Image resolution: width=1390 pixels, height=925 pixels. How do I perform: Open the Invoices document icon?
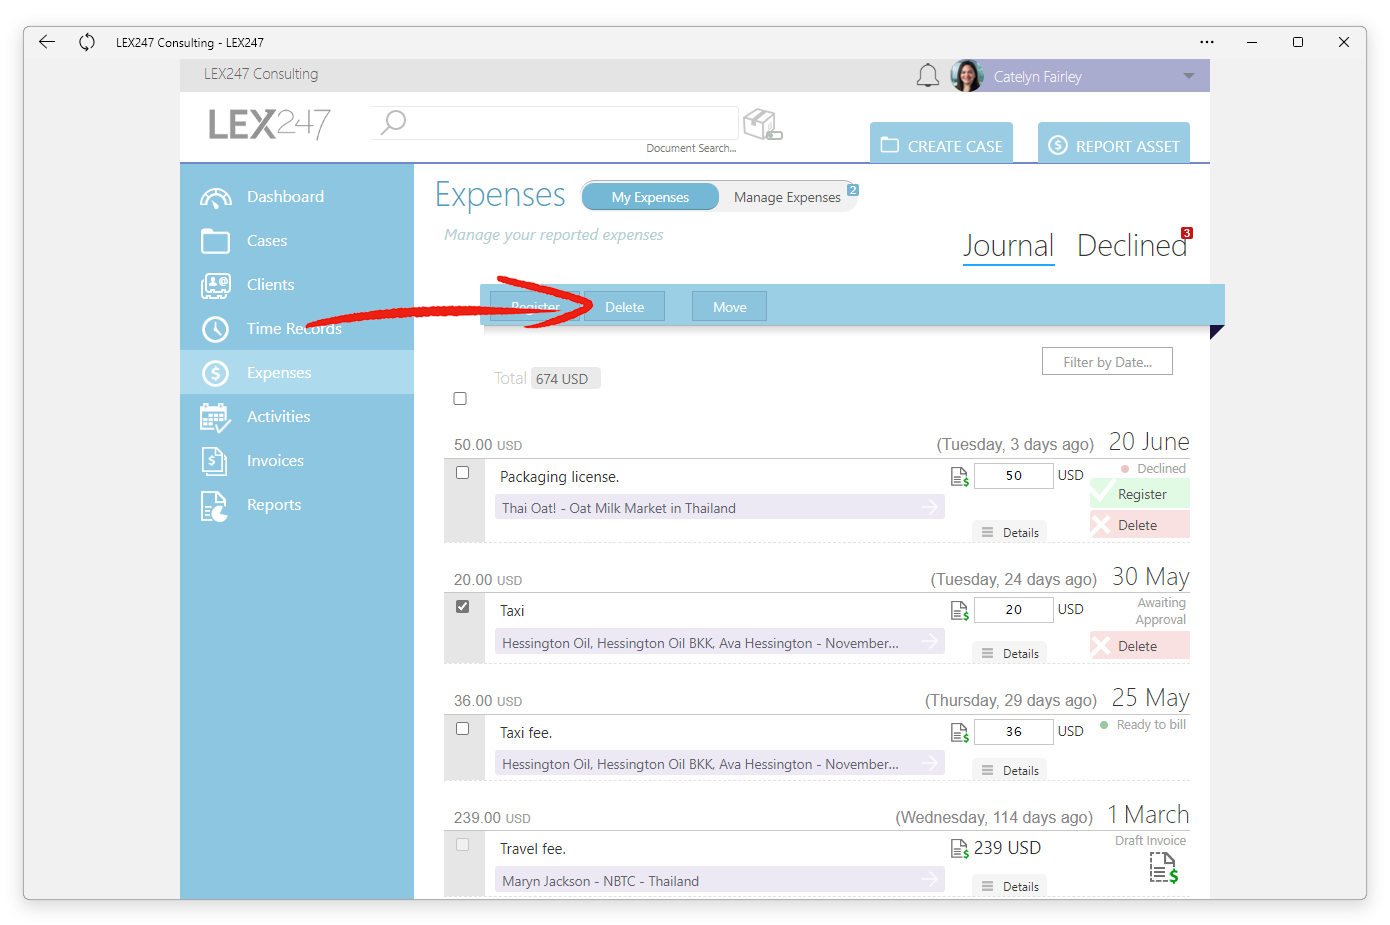[215, 461]
